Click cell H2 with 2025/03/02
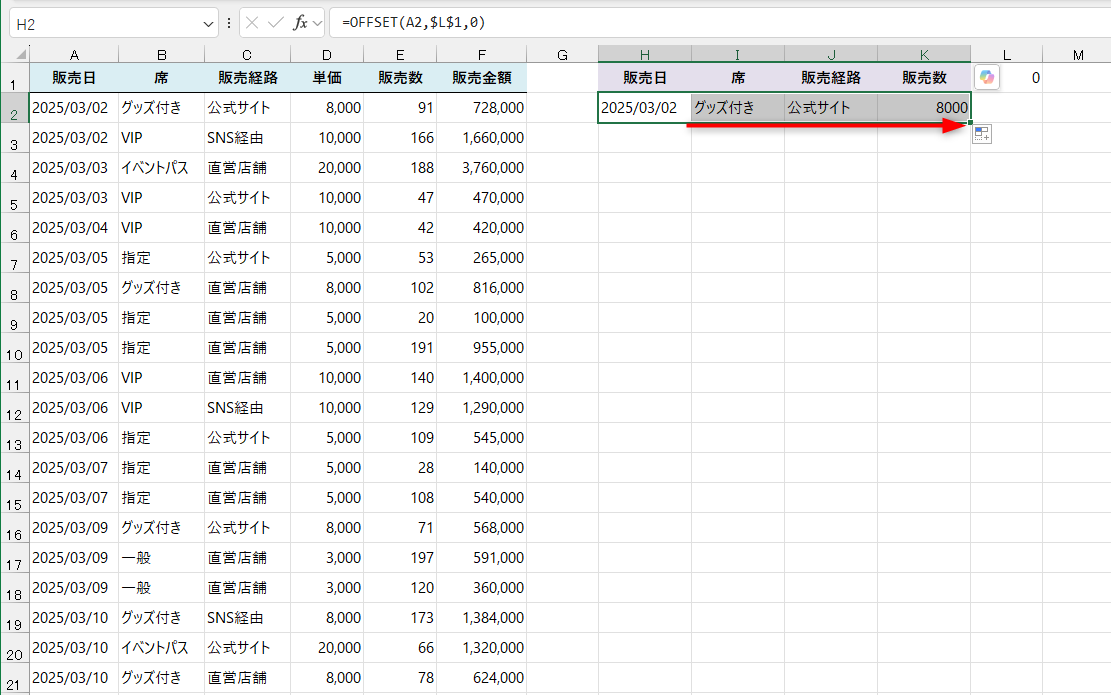1111x695 pixels. [x=645, y=108]
